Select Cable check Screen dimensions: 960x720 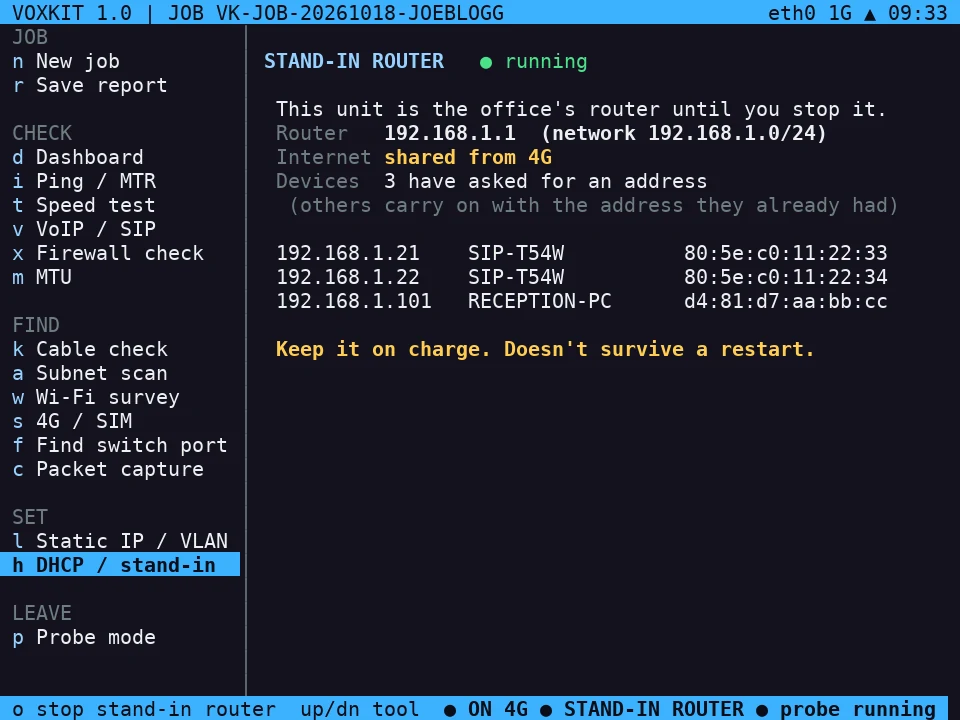120,349
